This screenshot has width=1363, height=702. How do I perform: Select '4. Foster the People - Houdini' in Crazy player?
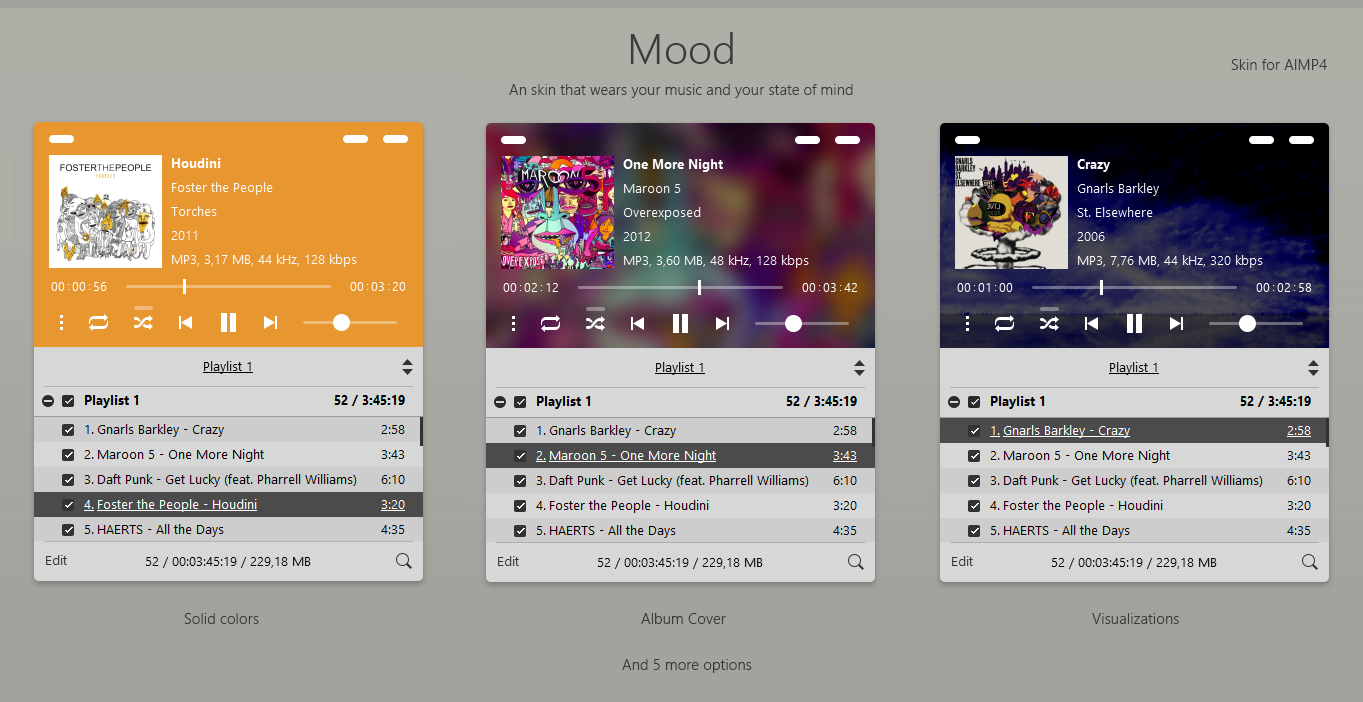tap(1134, 506)
